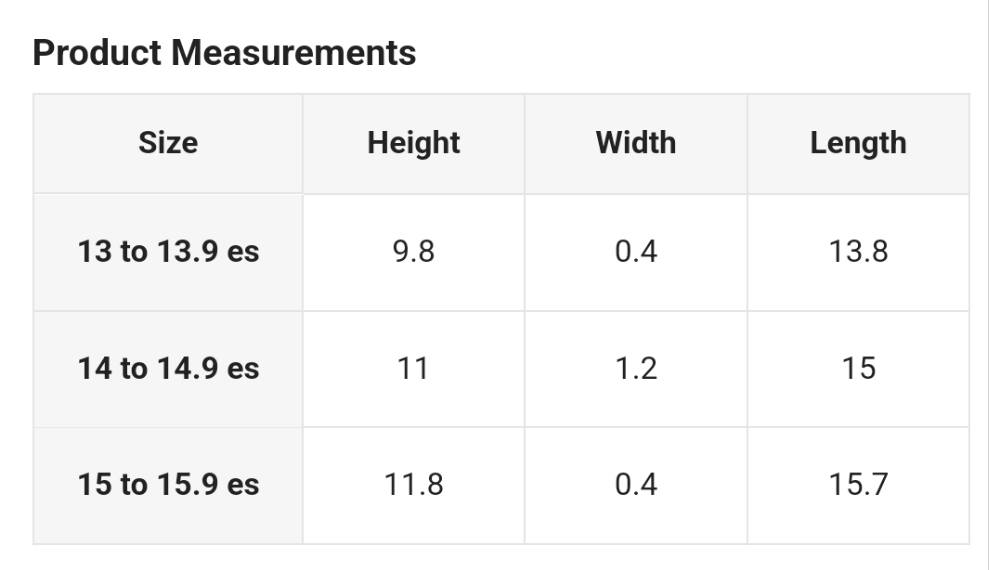Select the Width column header

click(635, 143)
